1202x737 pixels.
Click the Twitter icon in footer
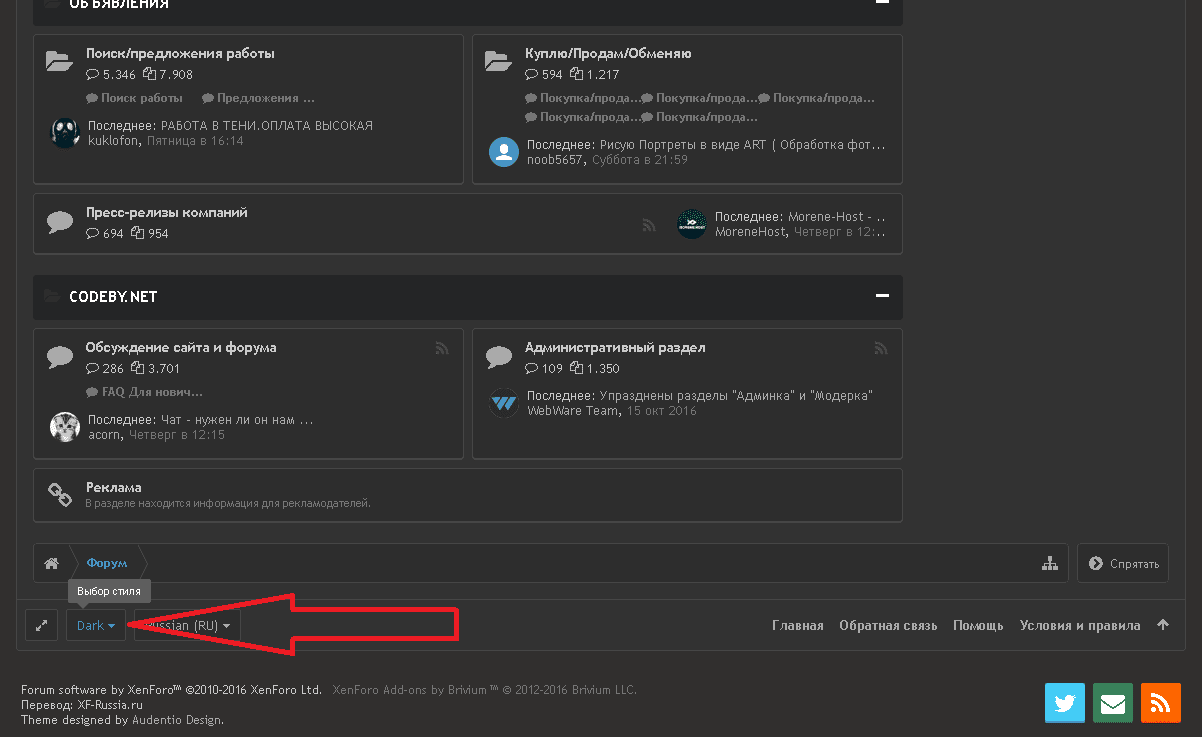(x=1065, y=703)
